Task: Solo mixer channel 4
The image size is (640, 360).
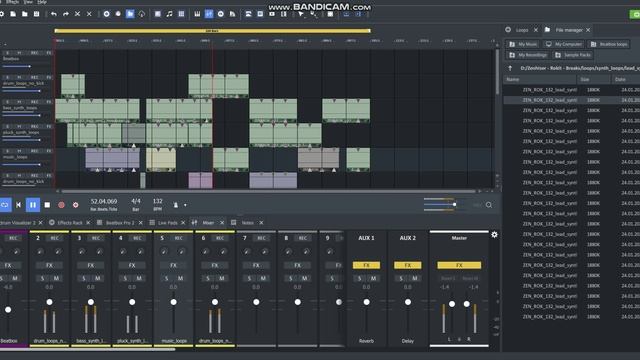Action: click(x=125, y=278)
